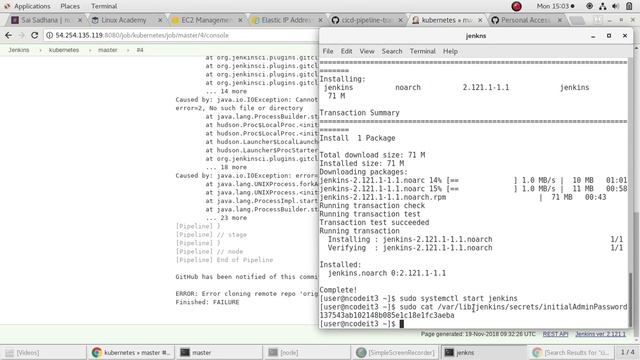This screenshot has height=360, width=640.
Task: Open the Places menu in top panel
Action: click(70, 6)
